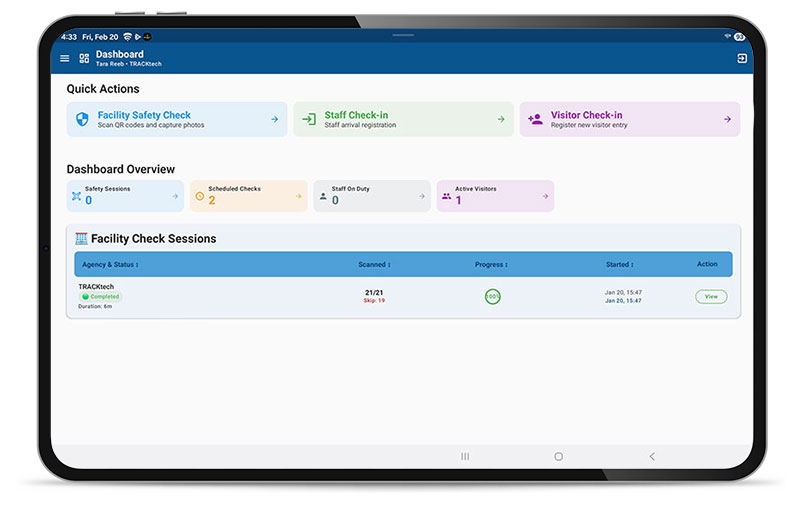Sort sessions by Scanned column header
The height and width of the screenshot is (510, 800).
point(374,265)
